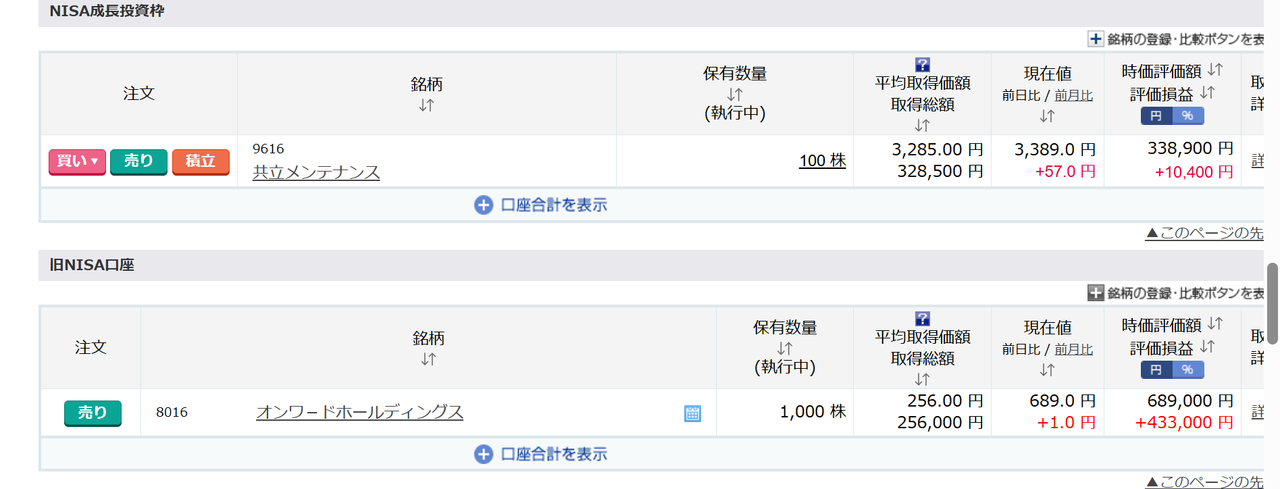Open the 買い dropdown for 共立メンテナンス
This screenshot has width=1280, height=489.
(77, 161)
